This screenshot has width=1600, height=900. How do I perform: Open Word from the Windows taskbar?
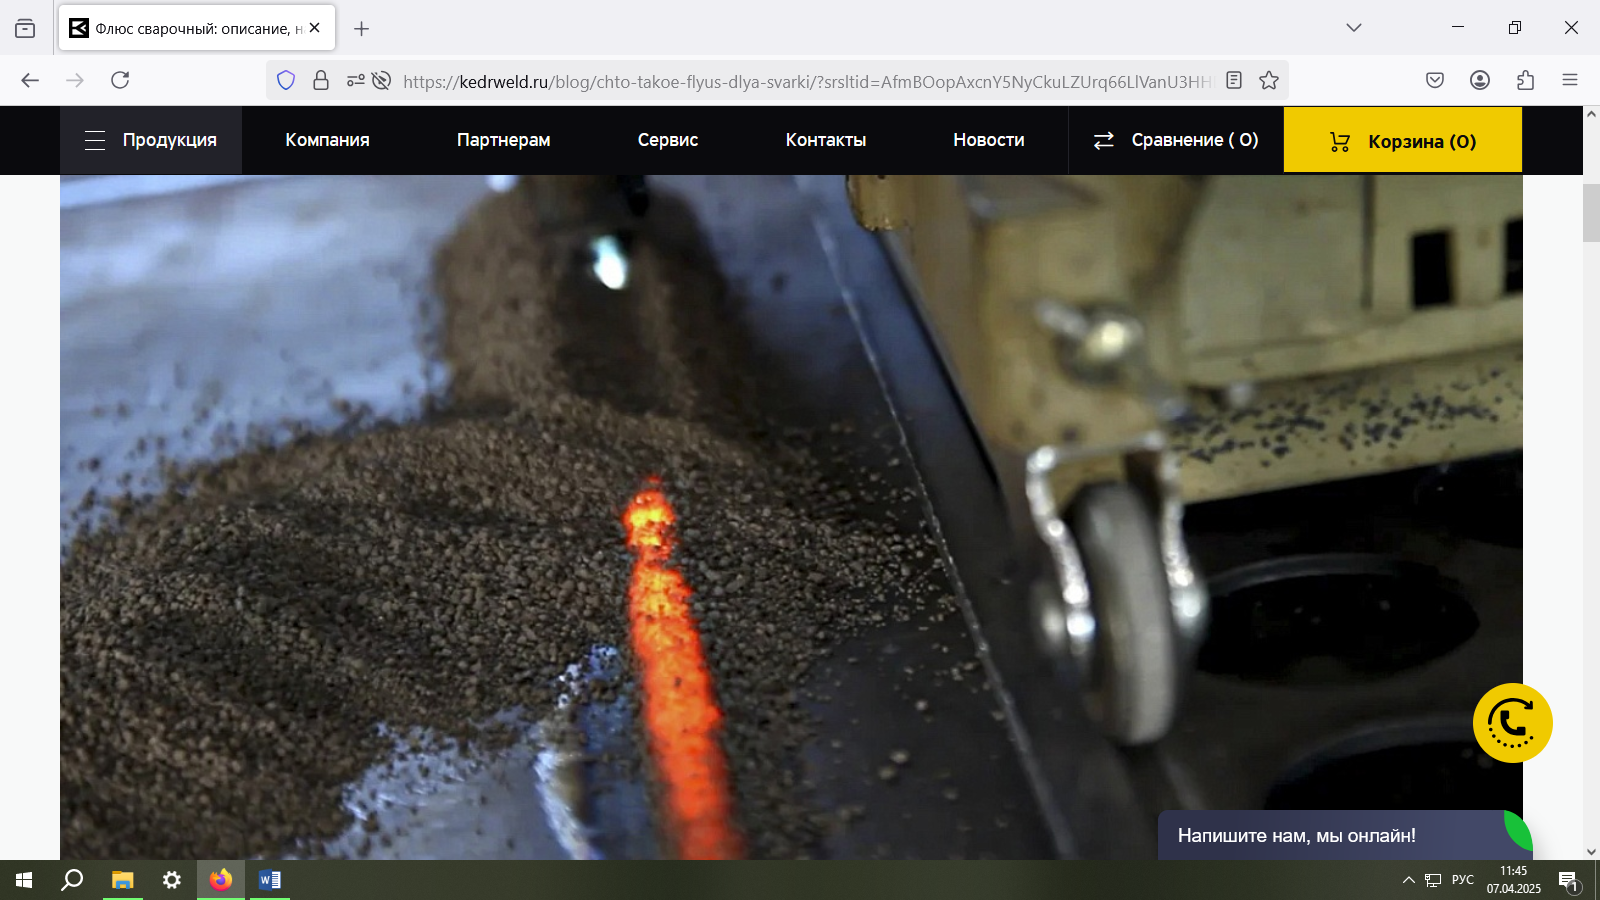(270, 880)
